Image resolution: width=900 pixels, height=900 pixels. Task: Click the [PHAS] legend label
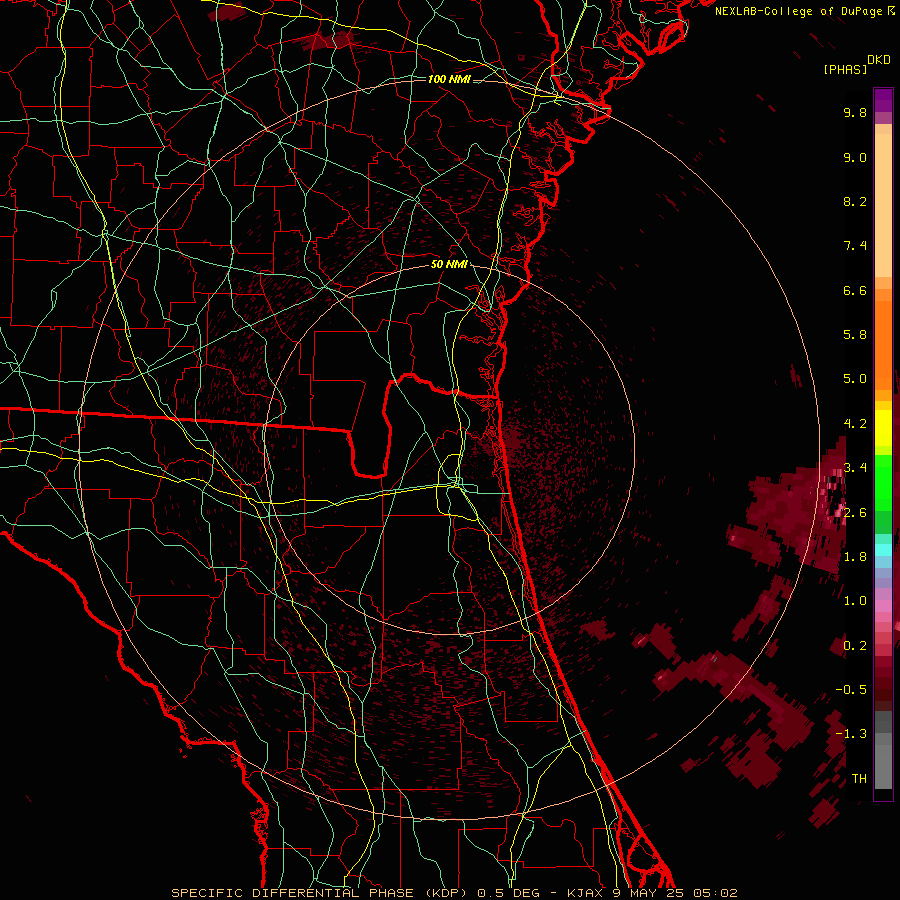coord(845,69)
